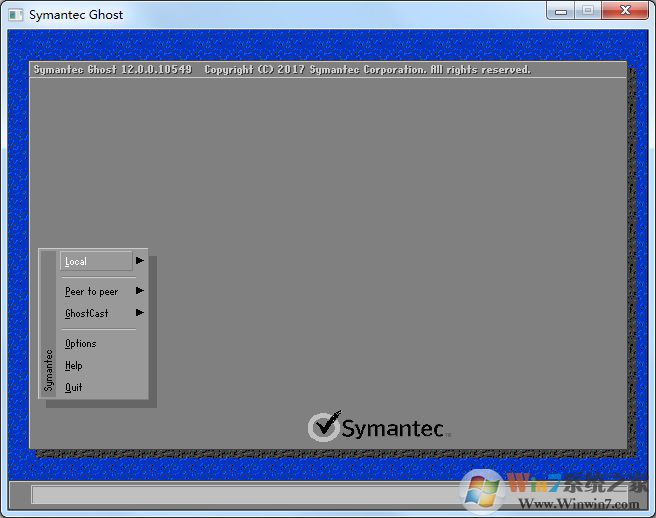Open the Options menu entry

[x=80, y=344]
